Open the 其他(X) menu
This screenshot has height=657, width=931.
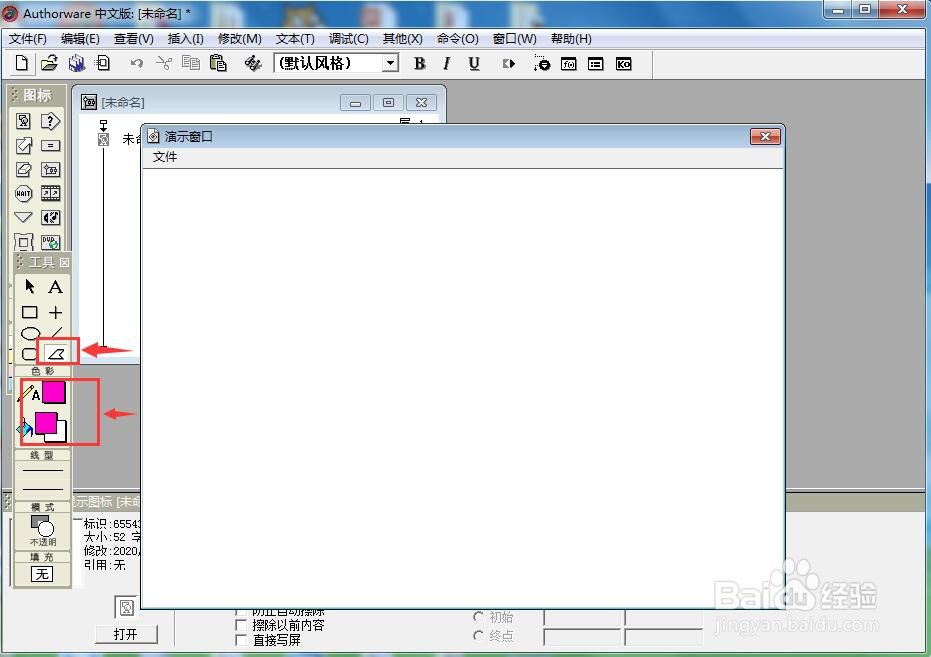[x=403, y=39]
